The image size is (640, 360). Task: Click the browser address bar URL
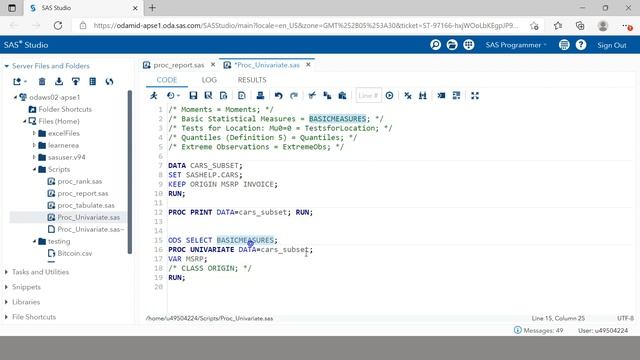click(x=305, y=25)
